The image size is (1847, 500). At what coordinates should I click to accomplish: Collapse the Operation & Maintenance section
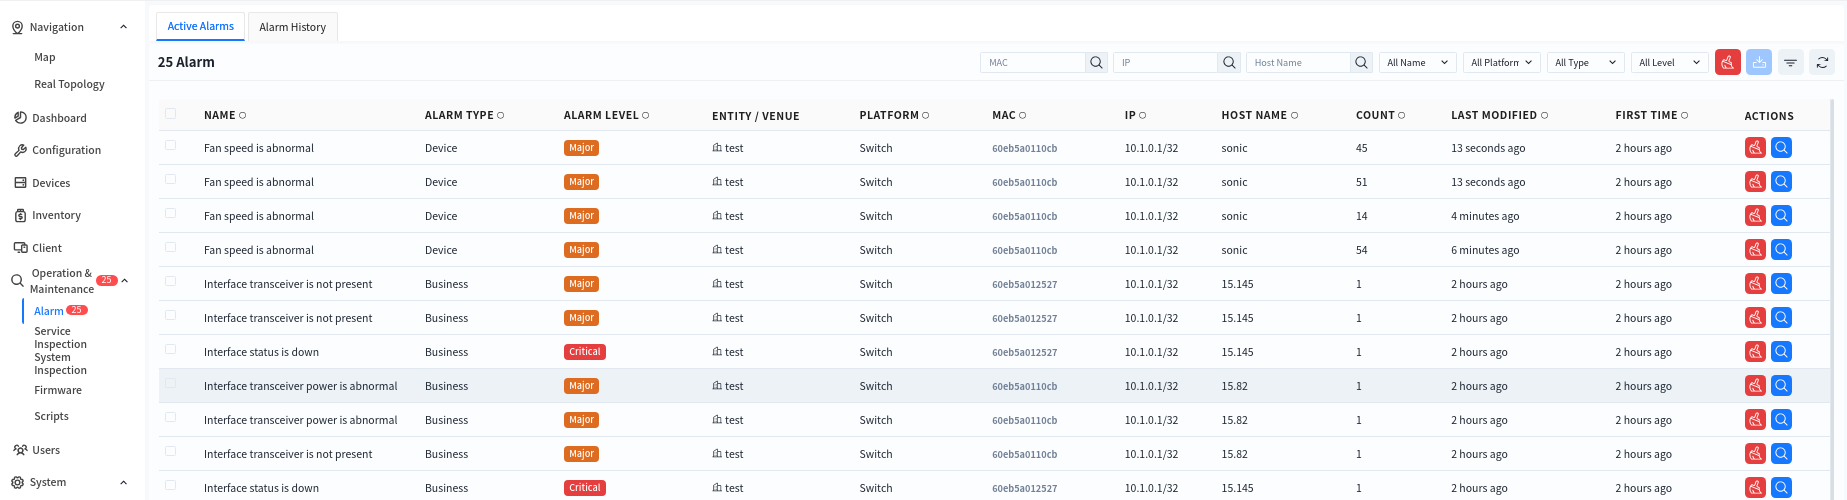coord(124,281)
